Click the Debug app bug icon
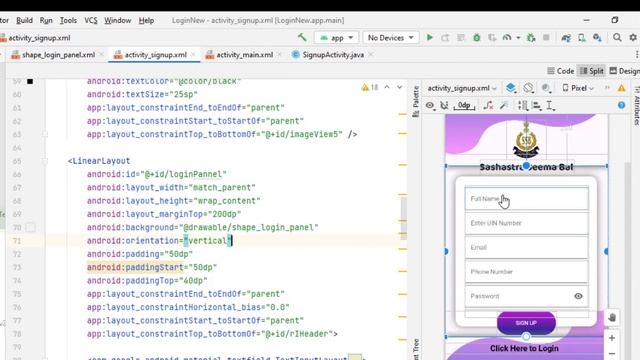This screenshot has width=640, height=360. pyautogui.click(x=476, y=38)
